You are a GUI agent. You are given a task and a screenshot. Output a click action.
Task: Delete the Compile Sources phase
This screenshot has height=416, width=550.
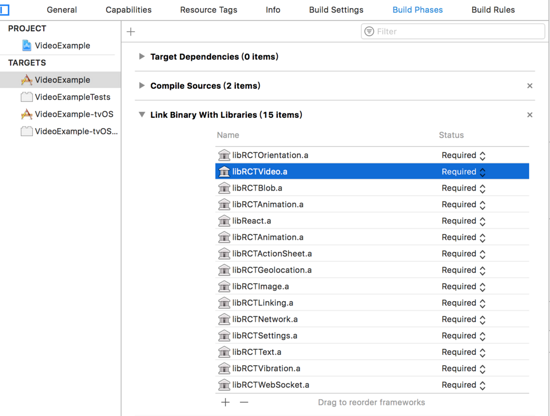(530, 86)
